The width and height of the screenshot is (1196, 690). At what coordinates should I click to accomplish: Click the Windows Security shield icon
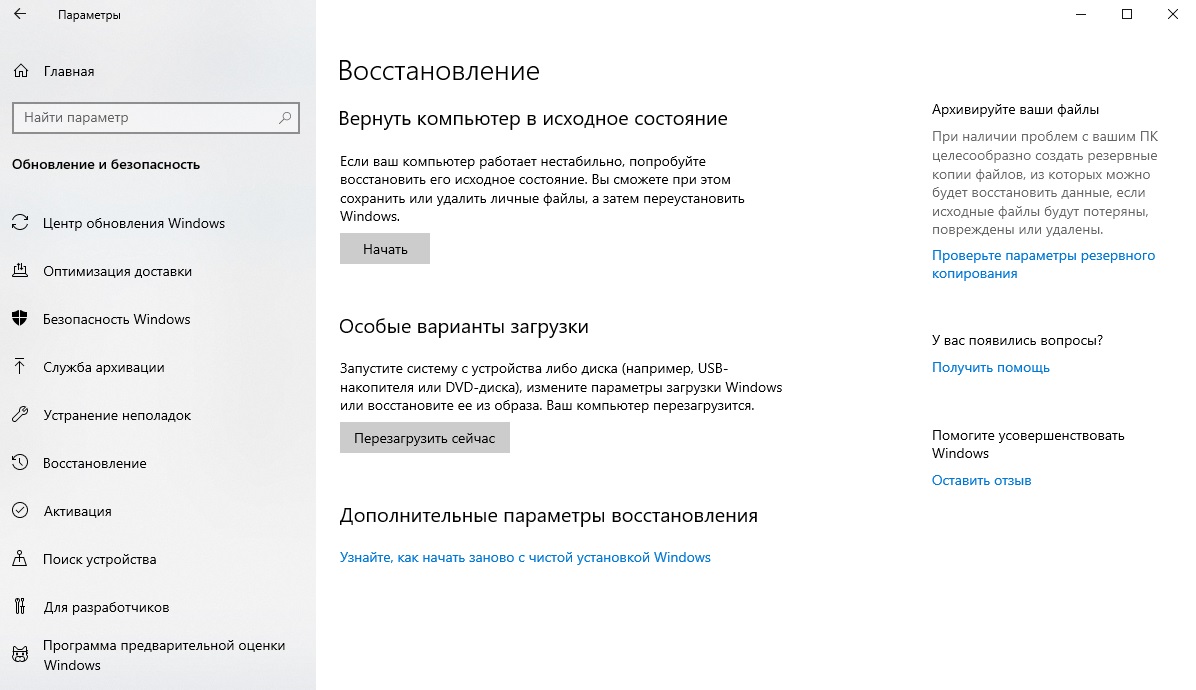[x=20, y=319]
